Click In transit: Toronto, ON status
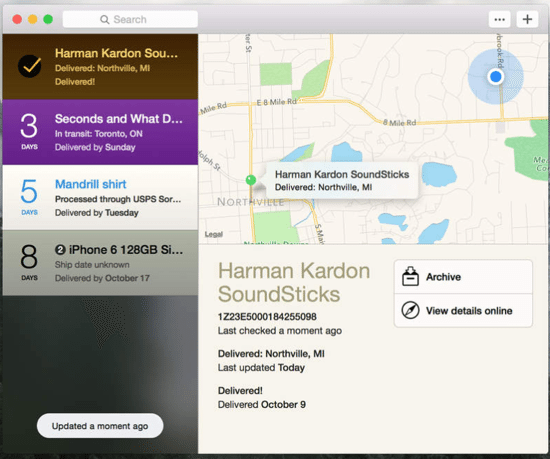The image size is (550, 459). pyautogui.click(x=99, y=134)
